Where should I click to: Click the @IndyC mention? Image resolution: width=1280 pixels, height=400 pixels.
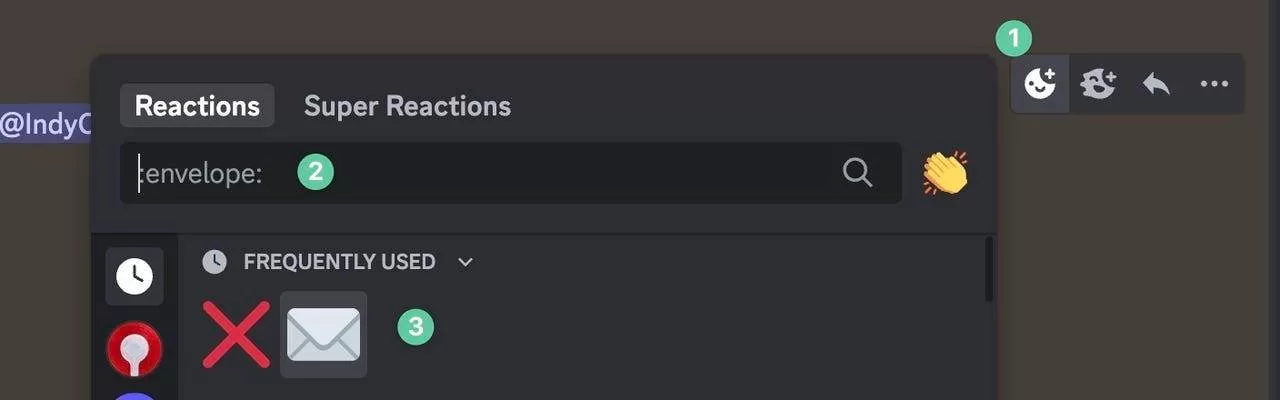(46, 126)
